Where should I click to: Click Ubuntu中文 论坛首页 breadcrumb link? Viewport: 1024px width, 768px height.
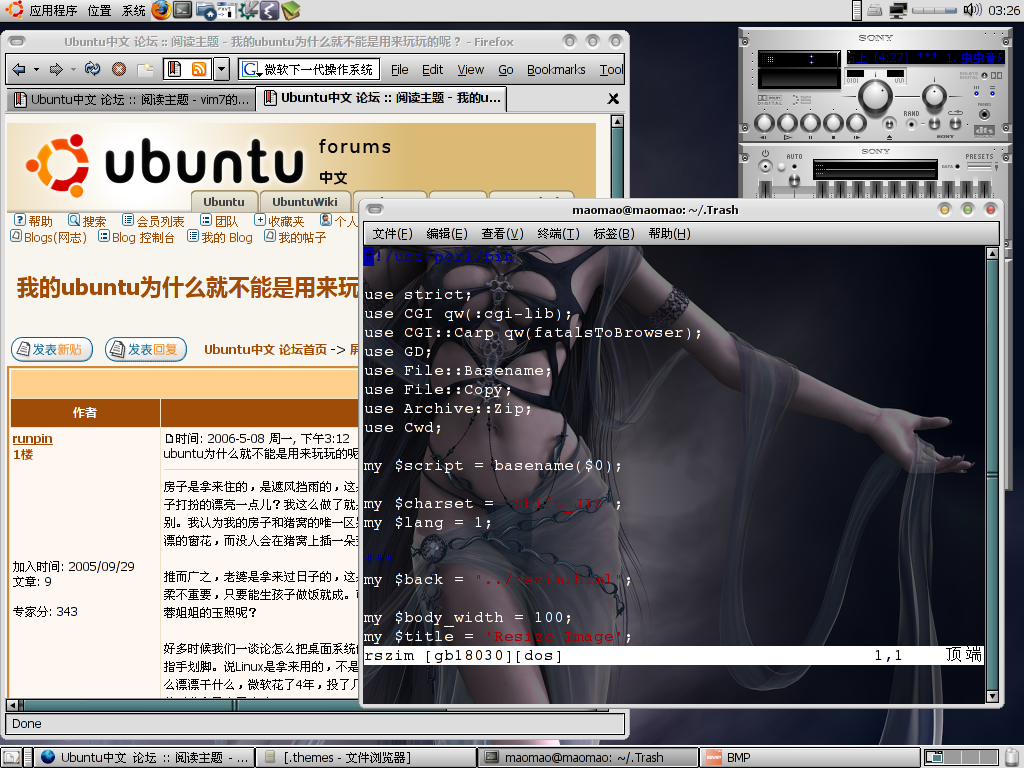coord(265,349)
